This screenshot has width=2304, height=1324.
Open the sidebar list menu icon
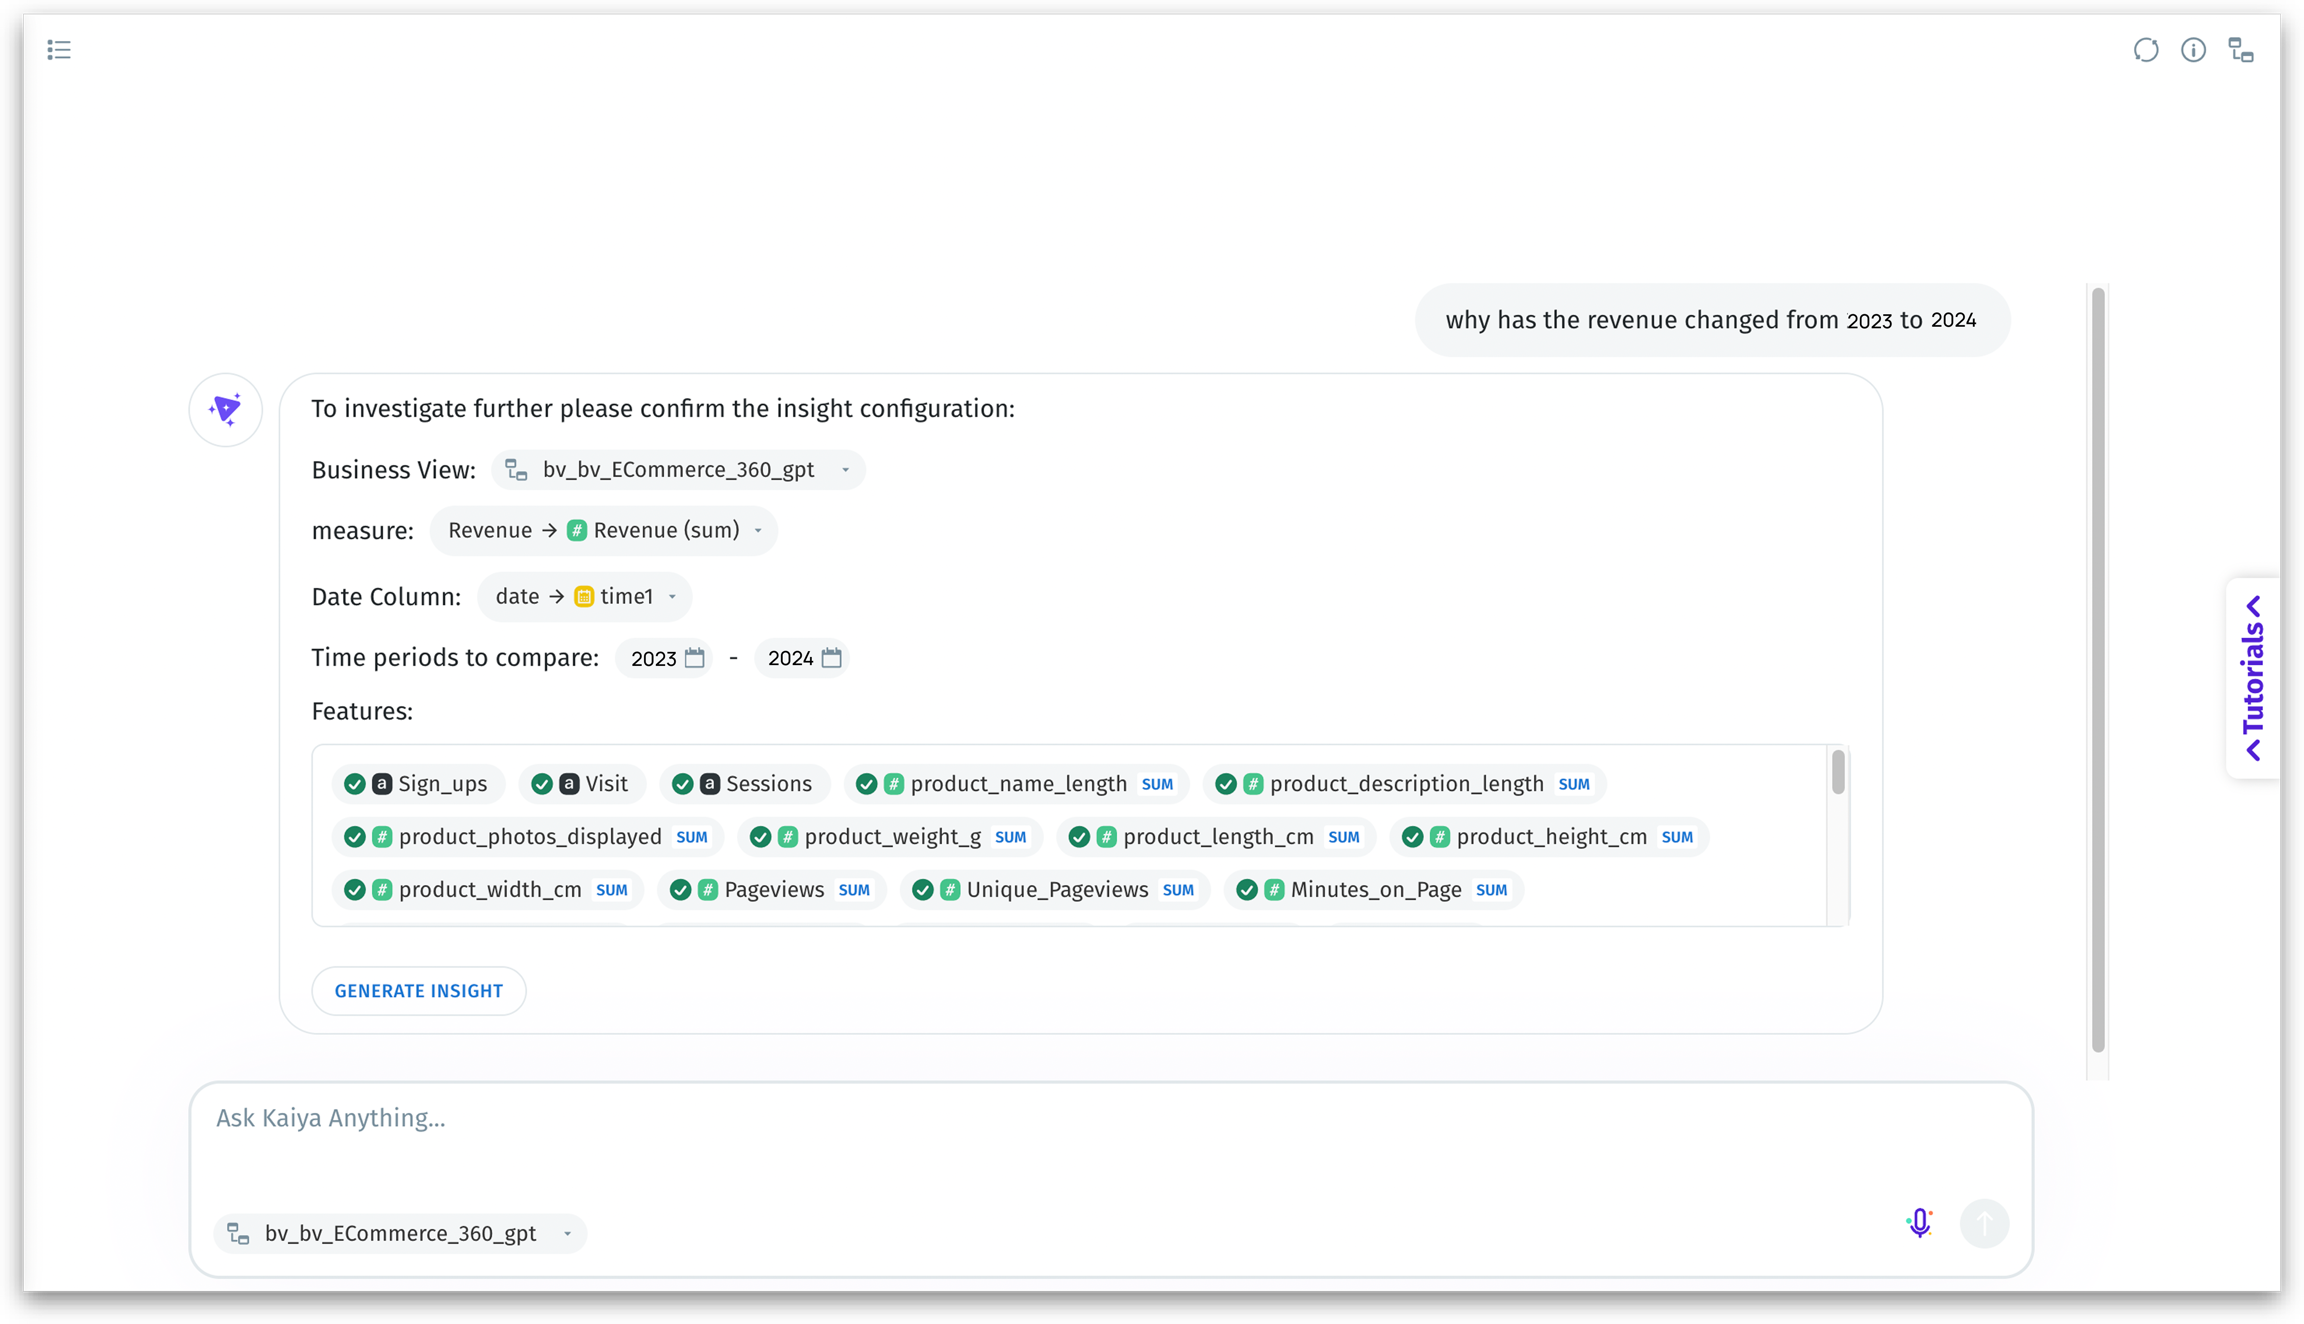coord(59,50)
